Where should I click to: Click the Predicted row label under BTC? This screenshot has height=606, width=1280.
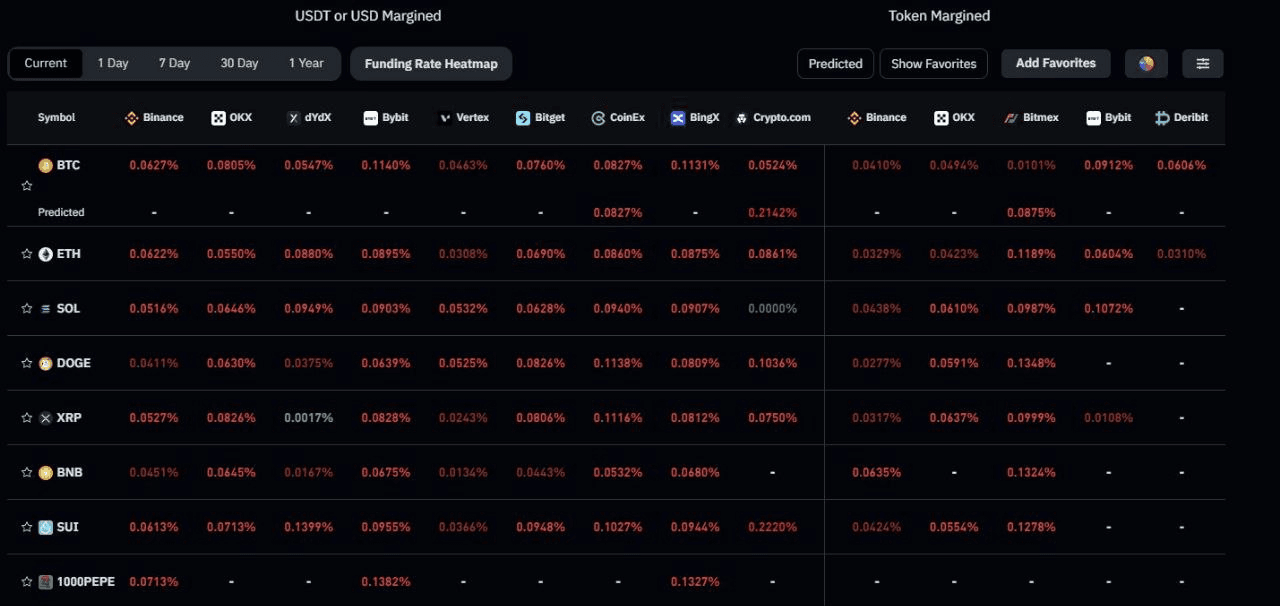(x=61, y=212)
